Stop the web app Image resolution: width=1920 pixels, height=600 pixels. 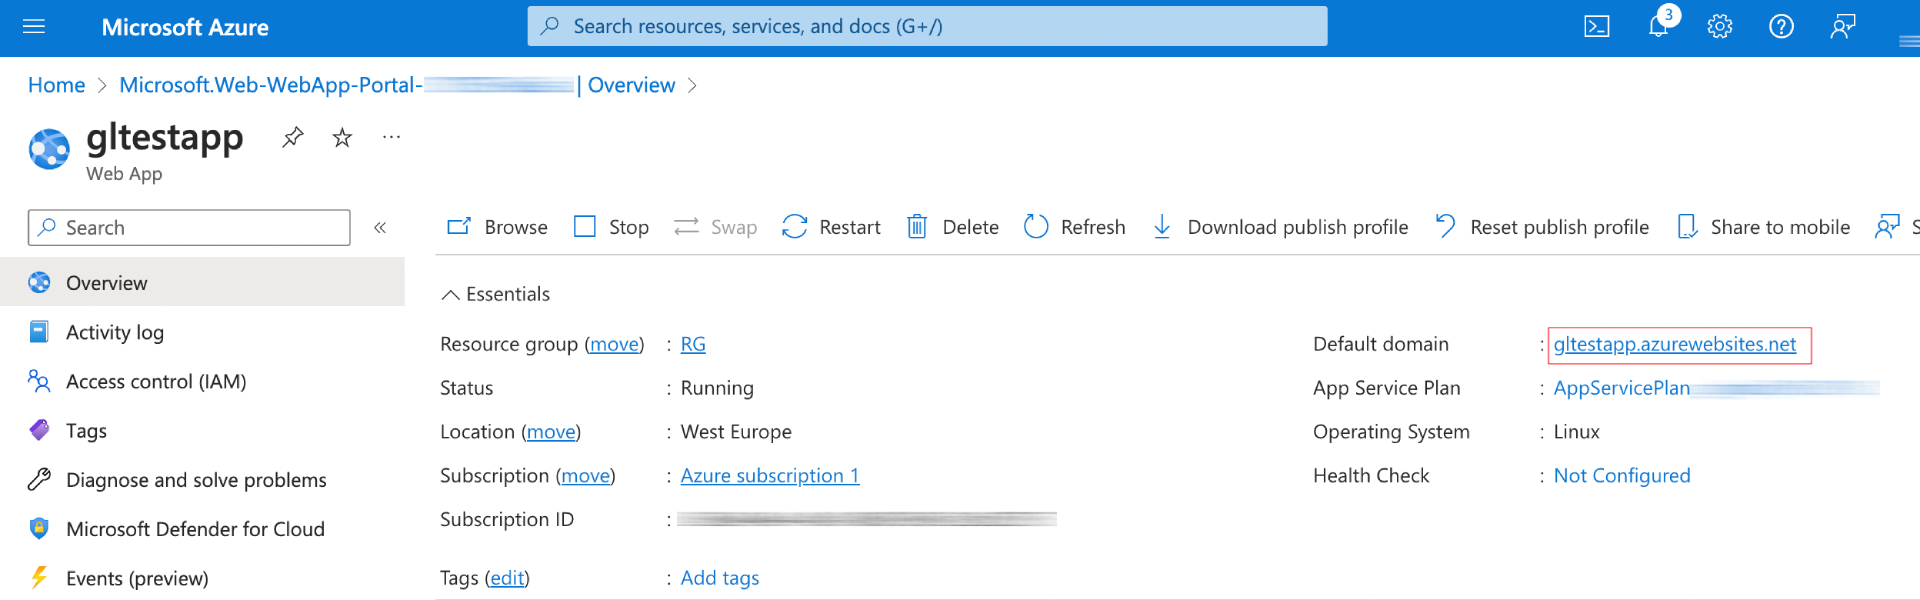click(x=611, y=227)
